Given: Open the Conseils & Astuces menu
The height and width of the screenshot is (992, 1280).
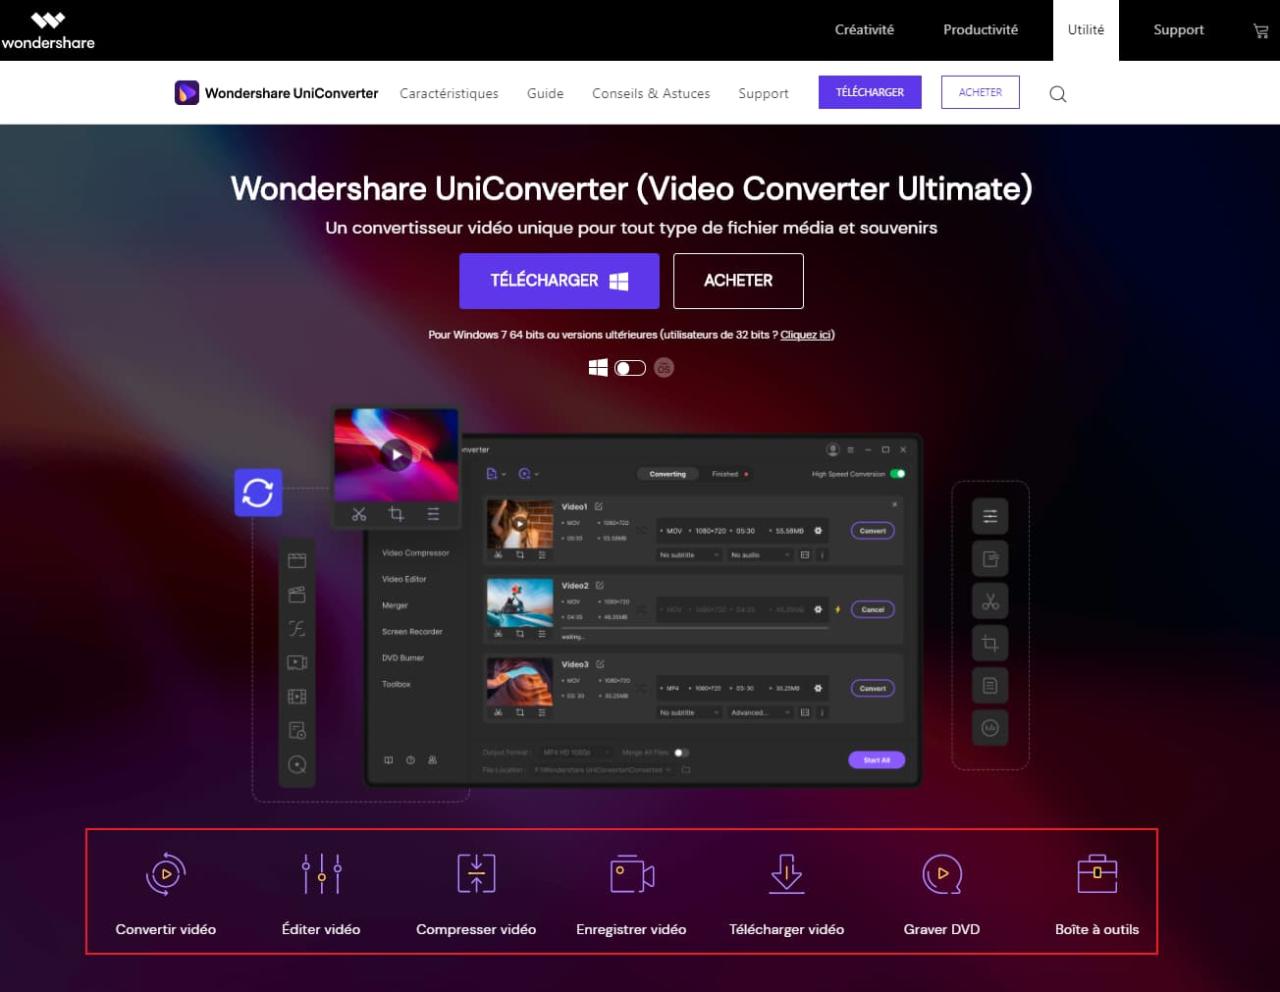Looking at the screenshot, I should (x=651, y=93).
